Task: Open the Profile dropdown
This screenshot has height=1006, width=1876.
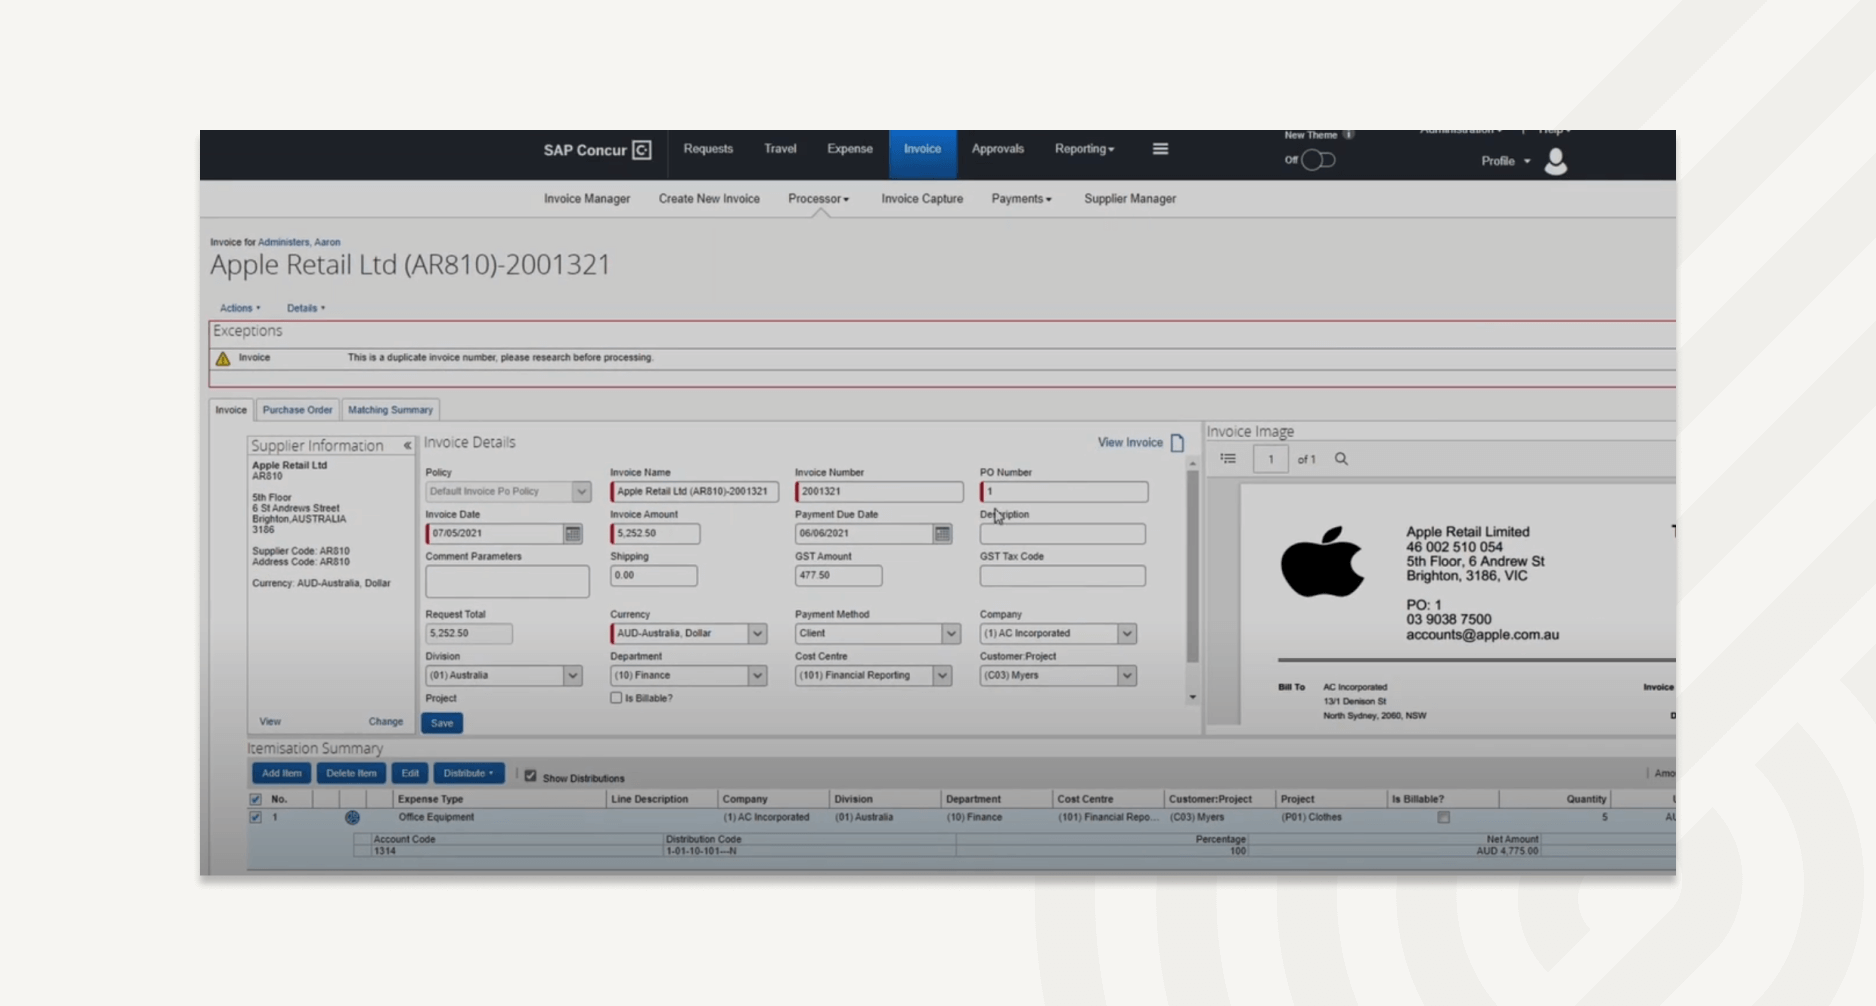Action: click(x=1505, y=161)
